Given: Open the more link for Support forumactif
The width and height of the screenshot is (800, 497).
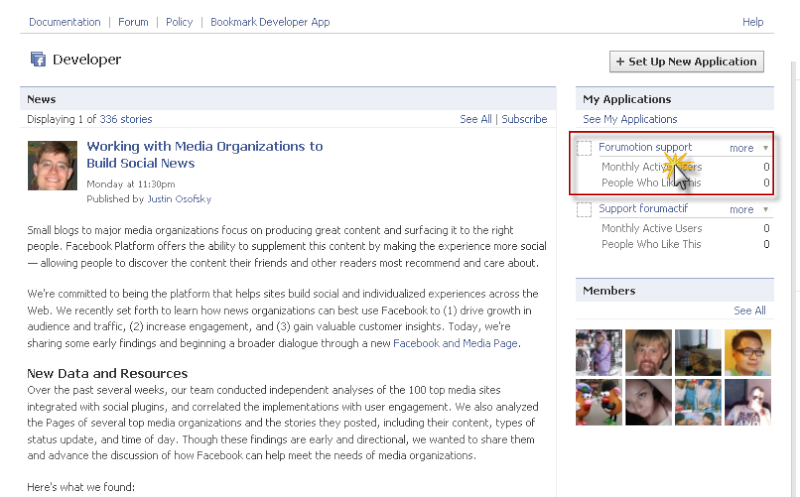Looking at the screenshot, I should click(741, 209).
